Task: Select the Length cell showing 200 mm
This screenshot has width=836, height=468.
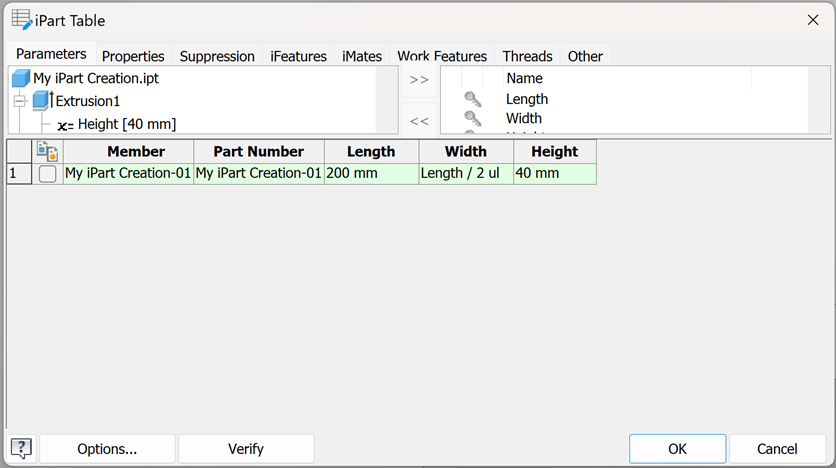Action: 371,174
